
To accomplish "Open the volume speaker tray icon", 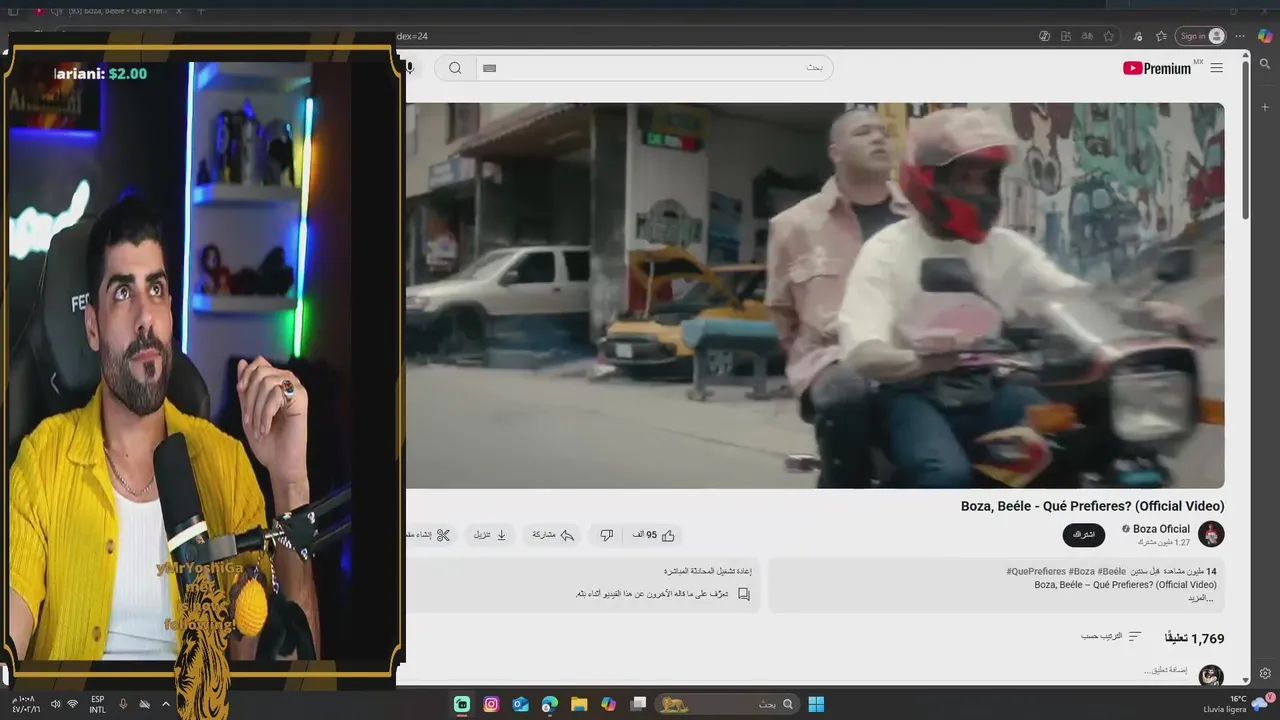I will pyautogui.click(x=55, y=704).
